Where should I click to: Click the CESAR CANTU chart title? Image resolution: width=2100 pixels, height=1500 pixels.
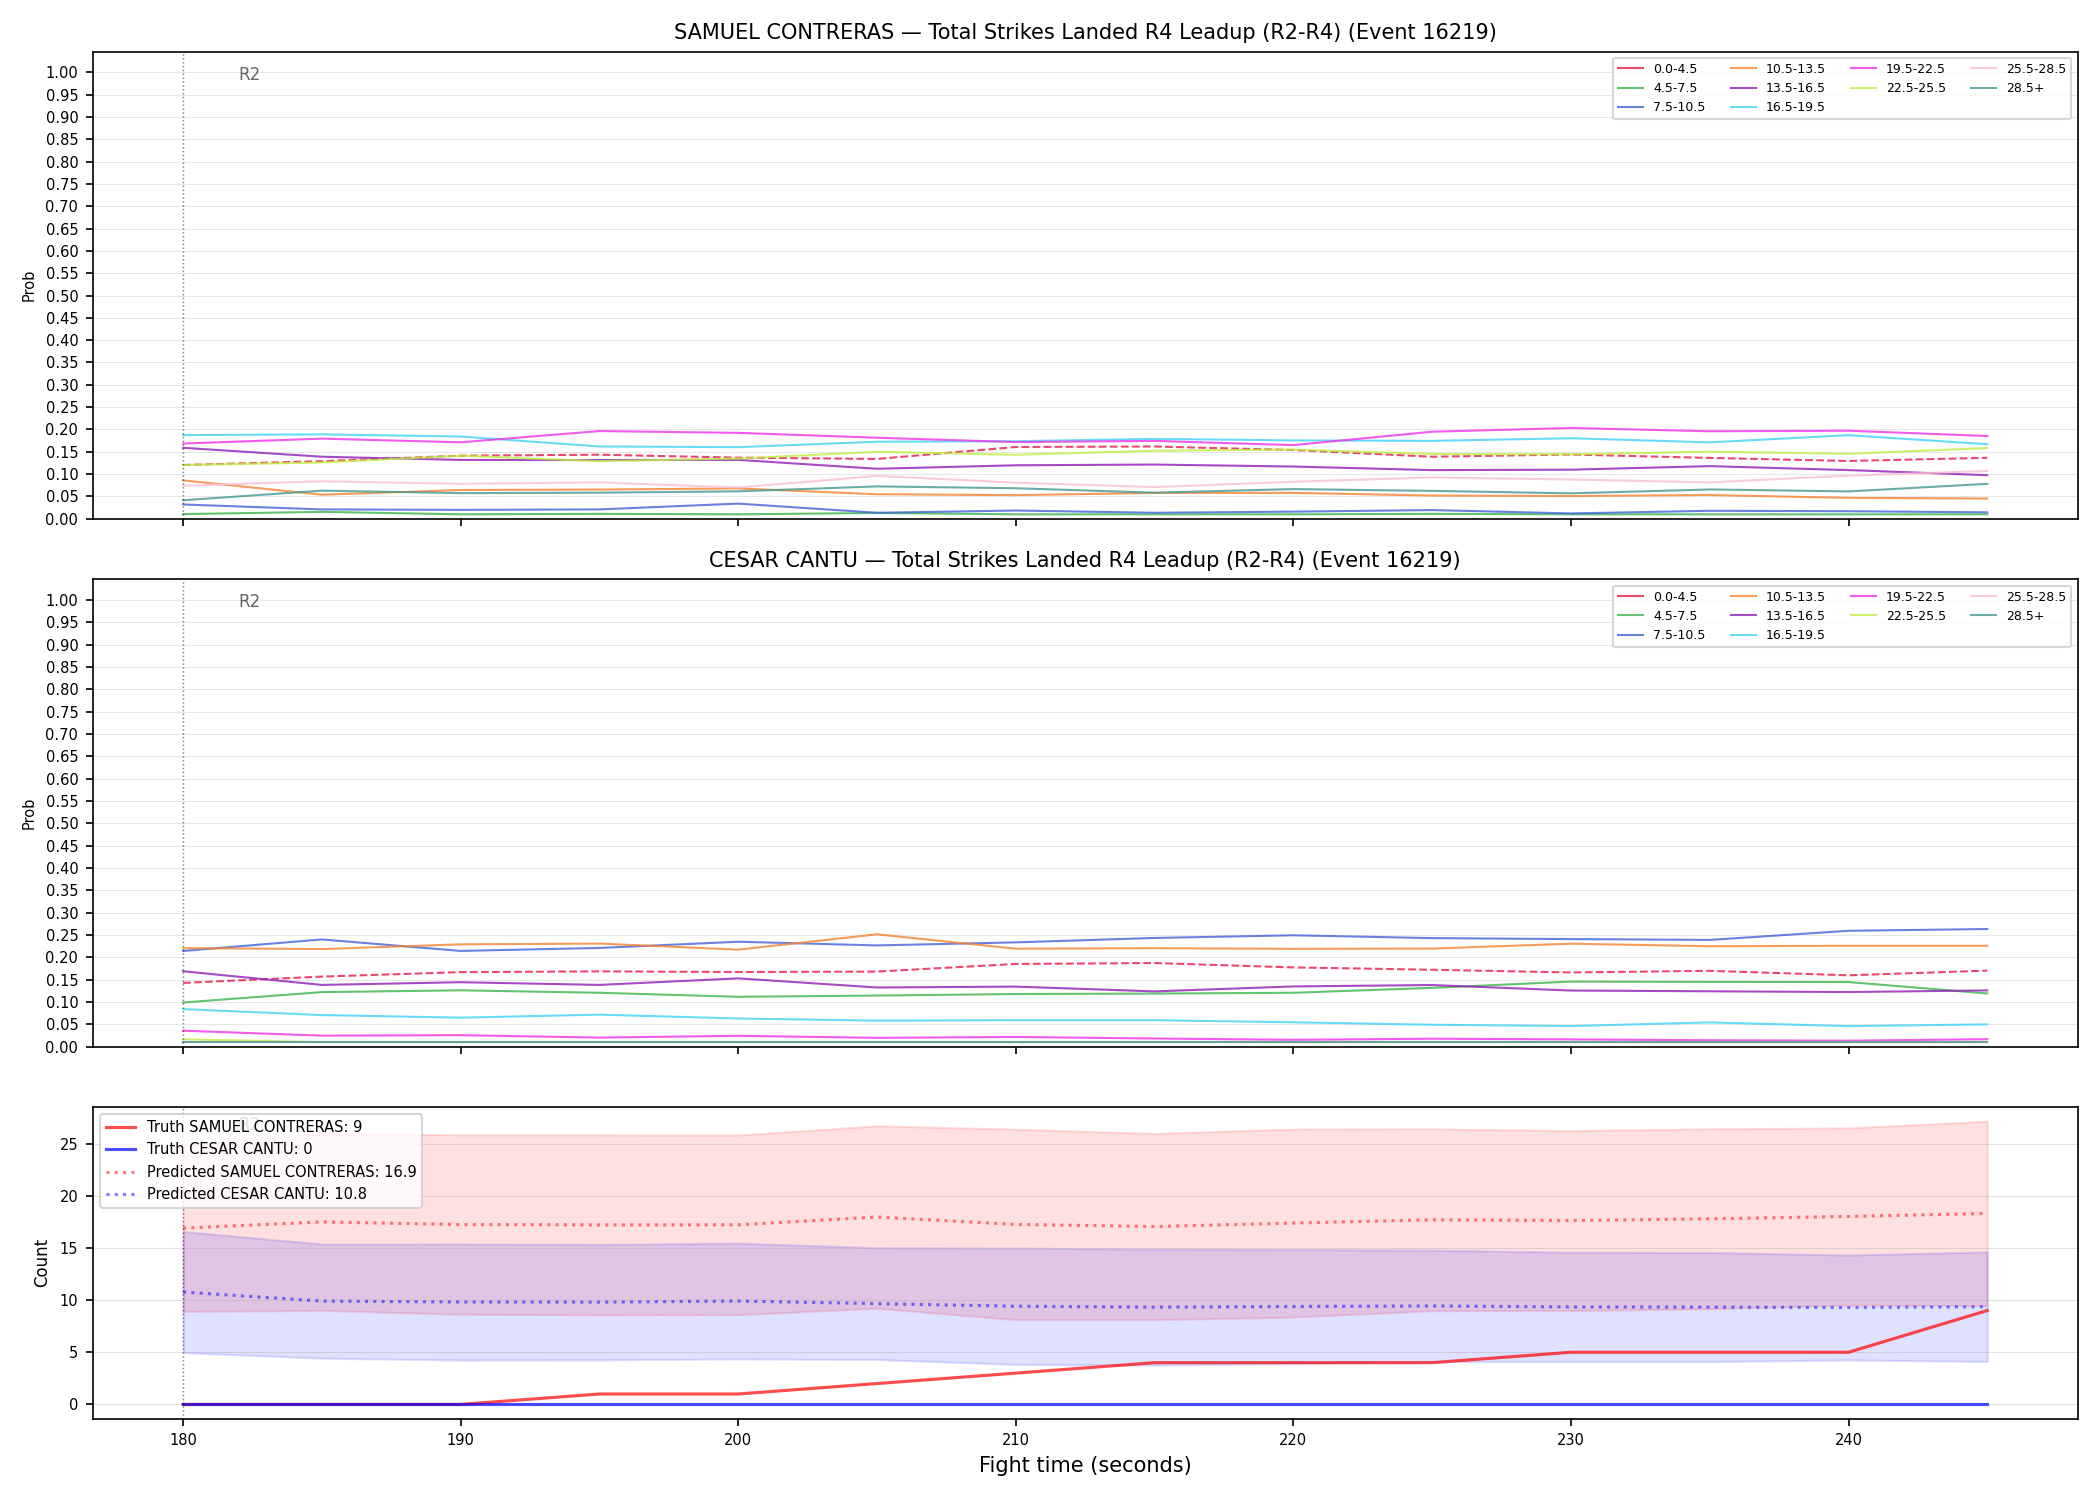coord(1085,560)
